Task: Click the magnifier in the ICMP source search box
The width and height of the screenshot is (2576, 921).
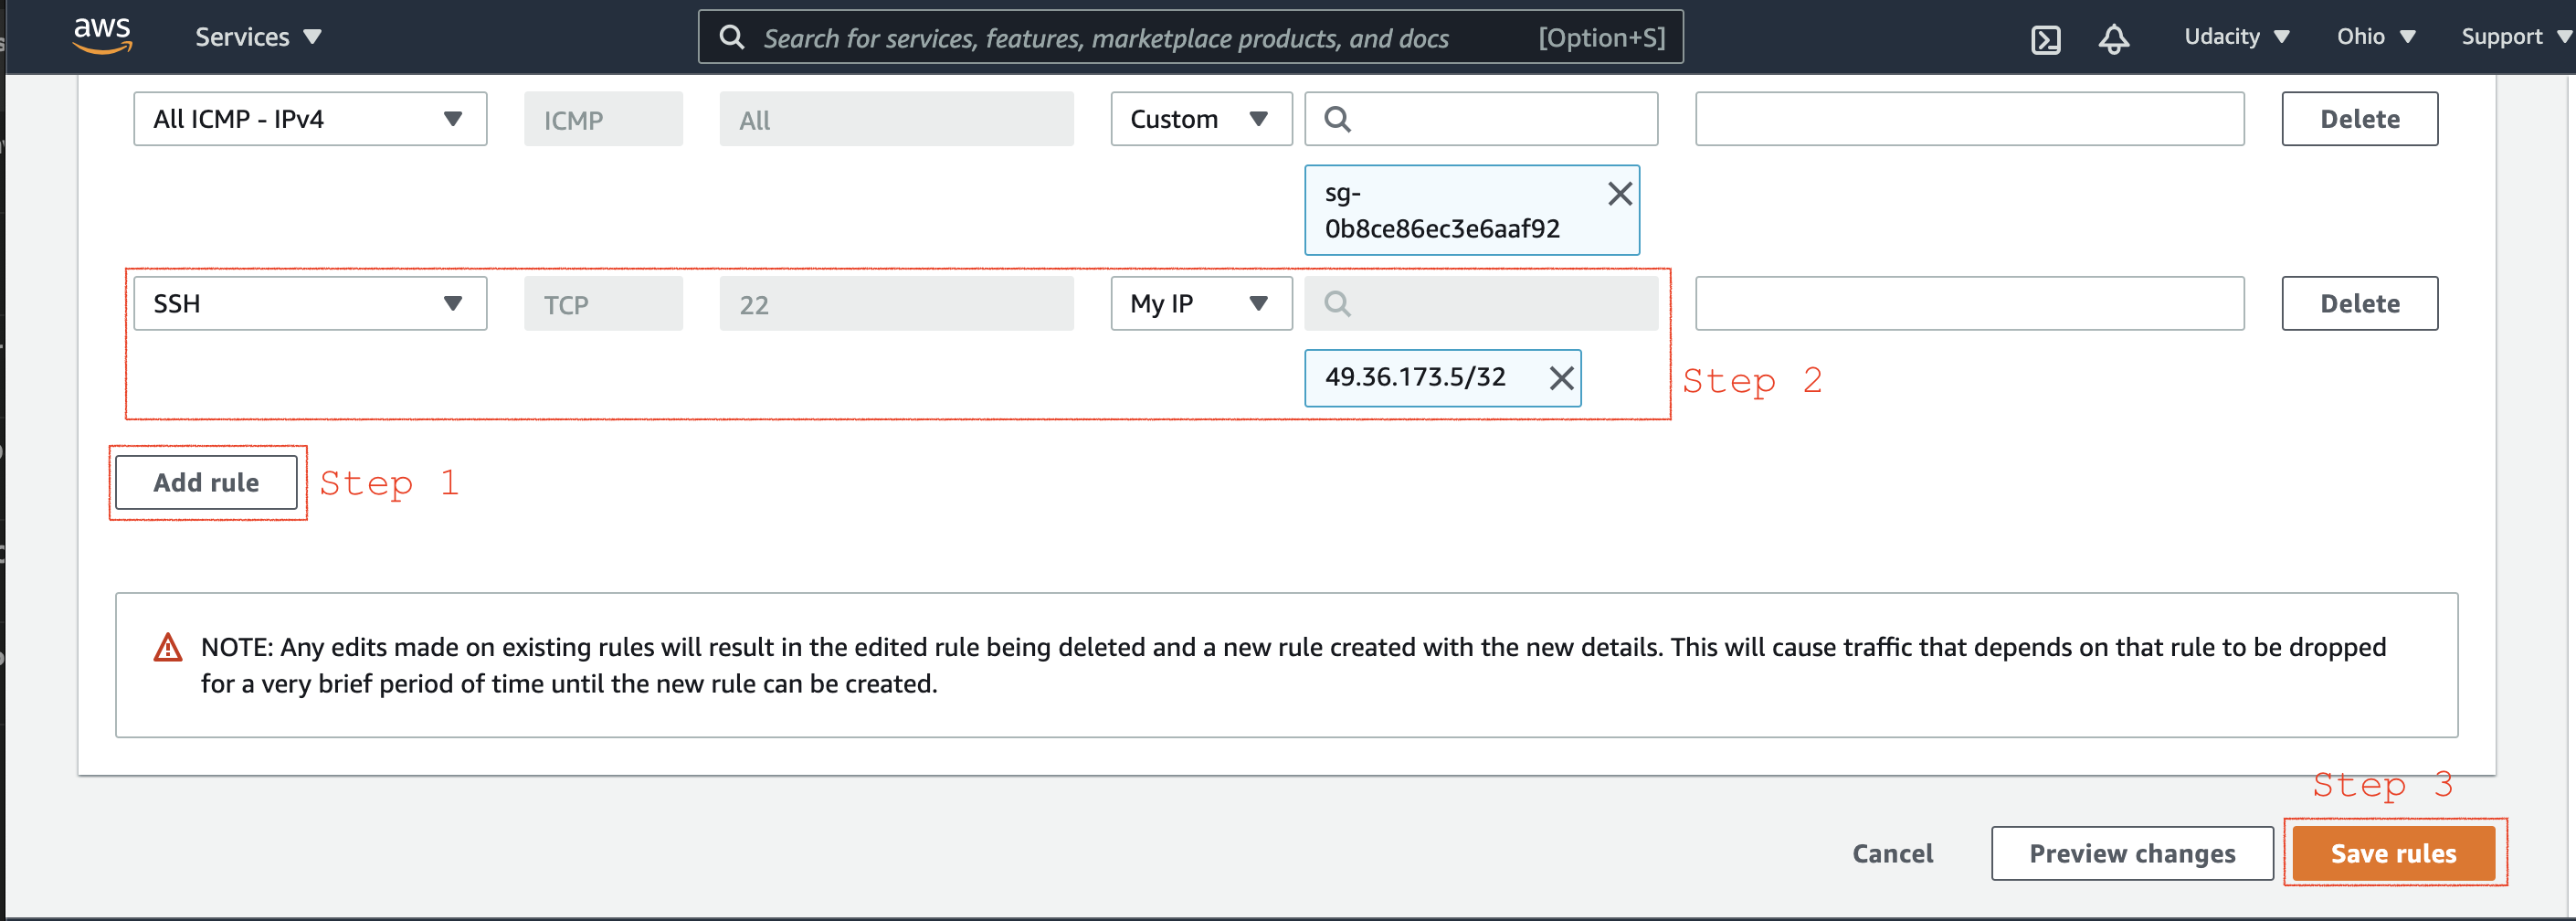Action: pos(1337,118)
